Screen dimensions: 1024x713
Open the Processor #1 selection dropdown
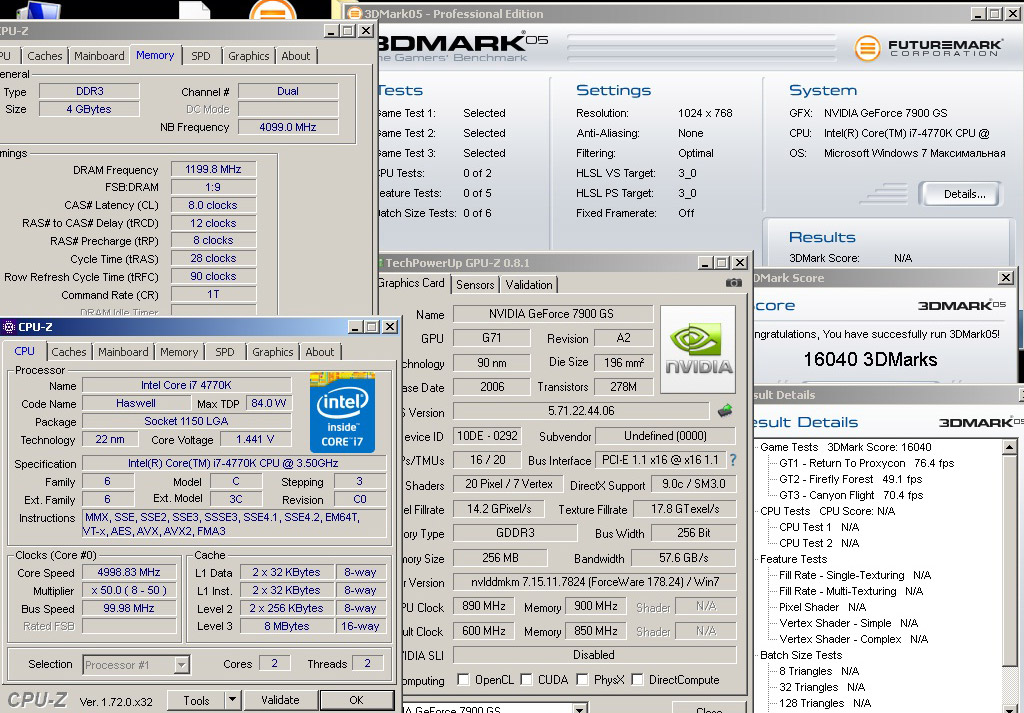coord(181,664)
